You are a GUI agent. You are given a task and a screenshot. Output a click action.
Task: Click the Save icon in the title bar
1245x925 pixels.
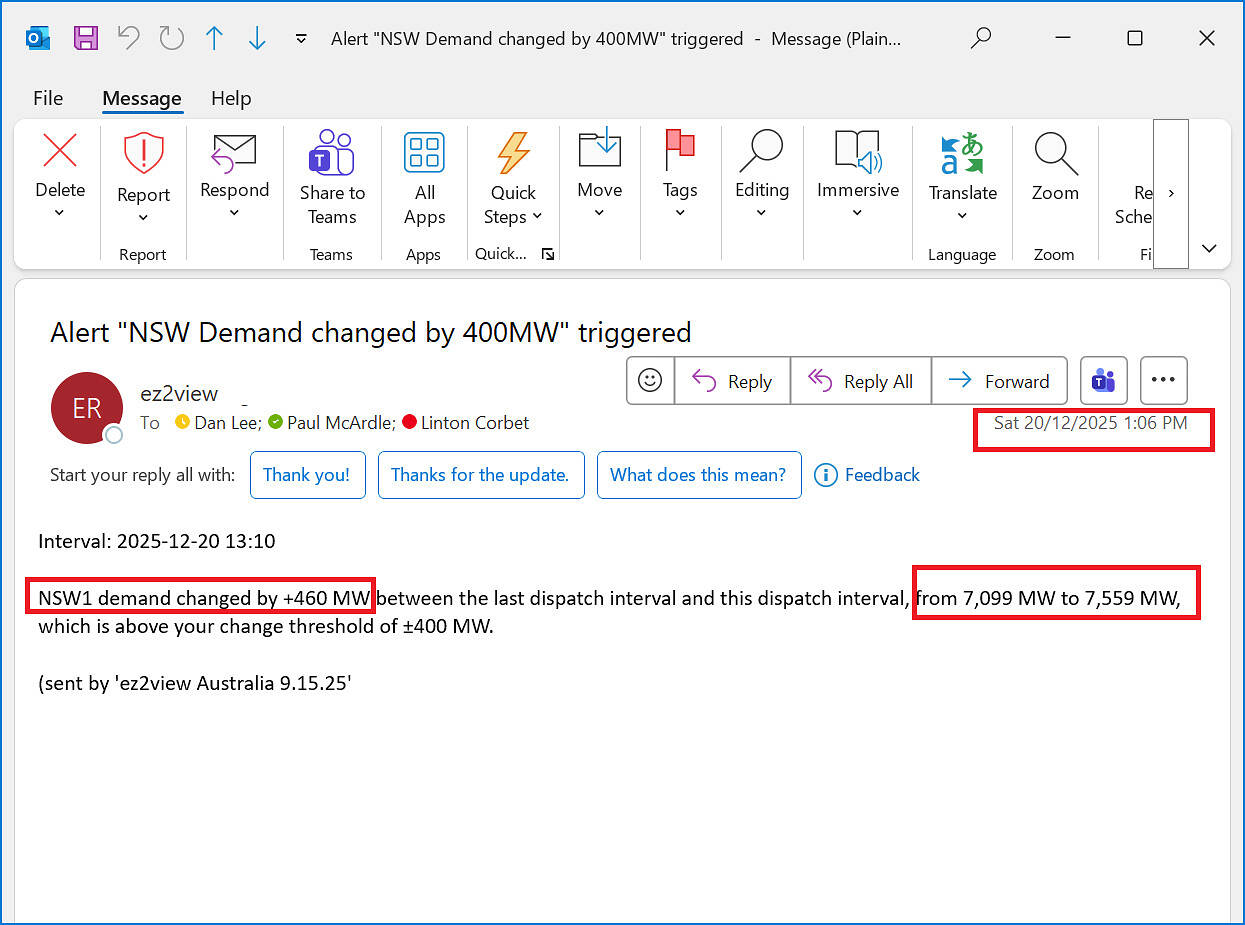click(x=86, y=38)
